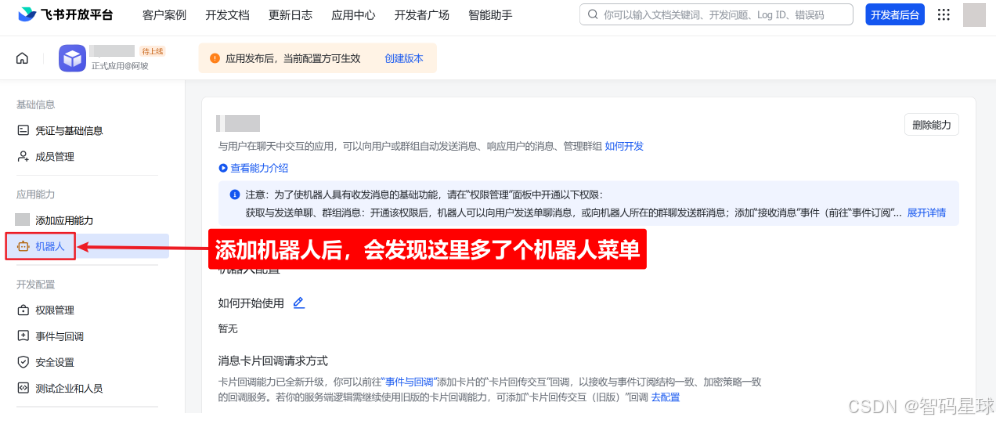The height and width of the screenshot is (424, 998).
Task: Click the 待上线 status tag
Action: point(153,52)
